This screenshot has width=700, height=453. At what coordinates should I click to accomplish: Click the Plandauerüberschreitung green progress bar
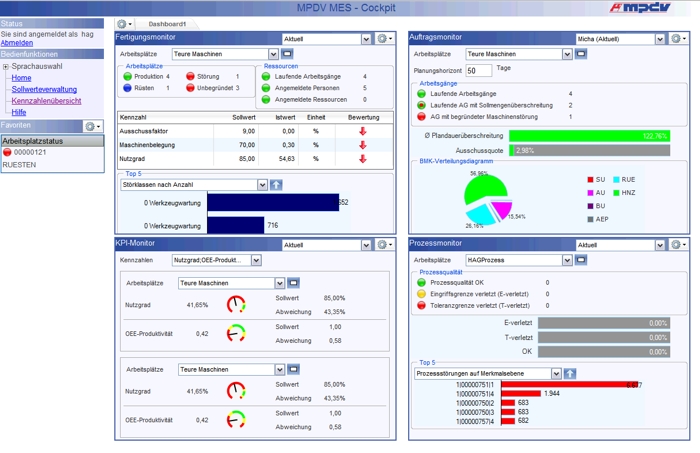(x=589, y=136)
